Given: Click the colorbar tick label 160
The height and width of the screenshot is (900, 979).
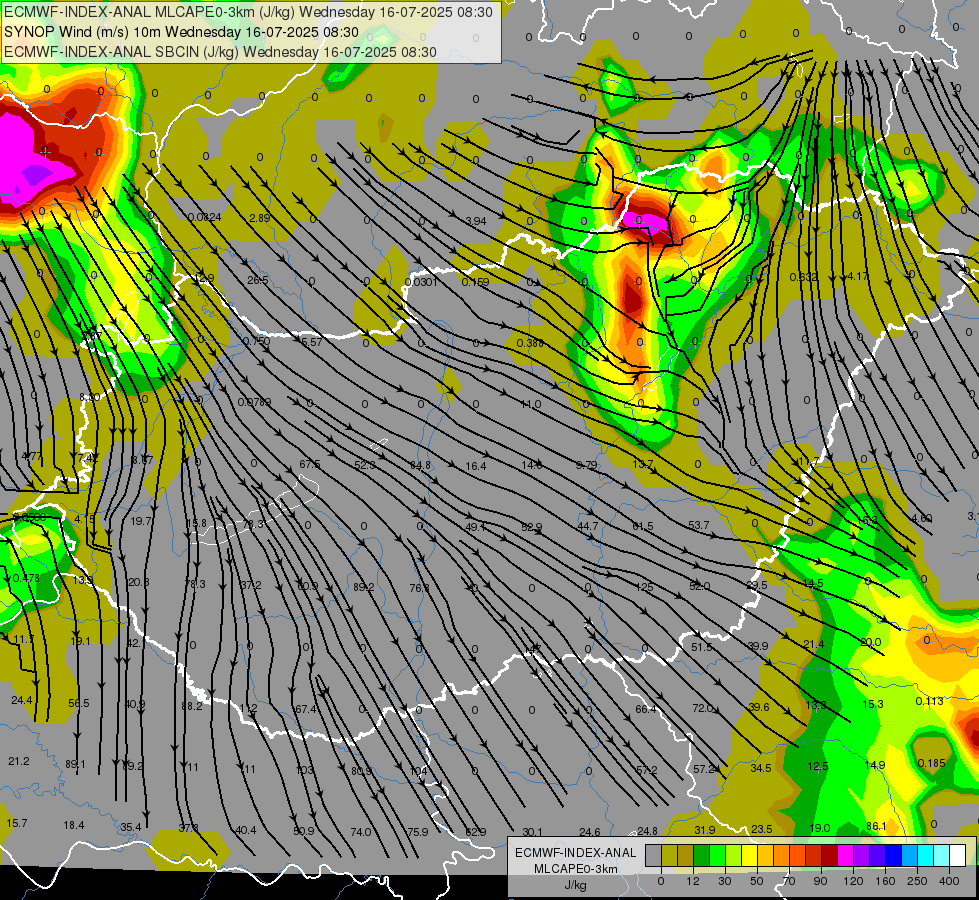Looking at the screenshot, I should tap(885, 881).
